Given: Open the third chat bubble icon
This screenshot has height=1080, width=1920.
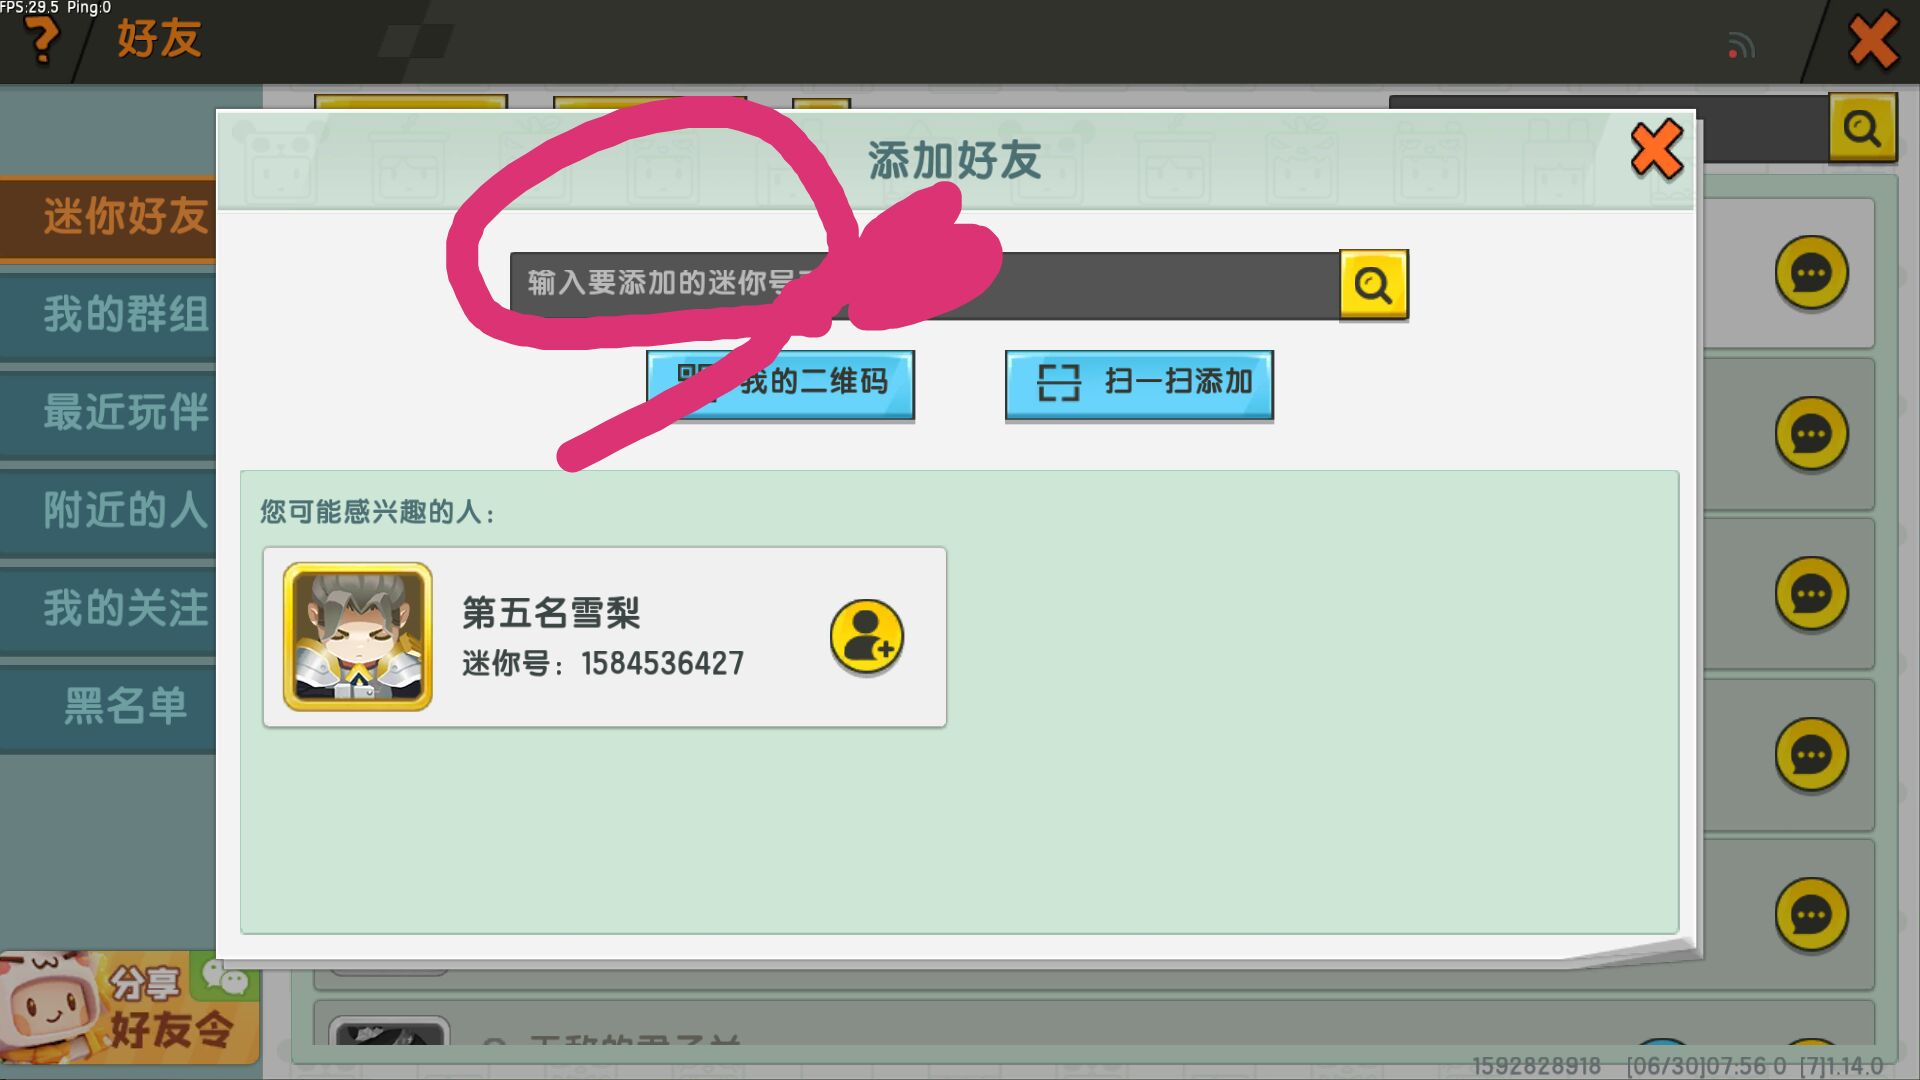Looking at the screenshot, I should (x=1811, y=594).
